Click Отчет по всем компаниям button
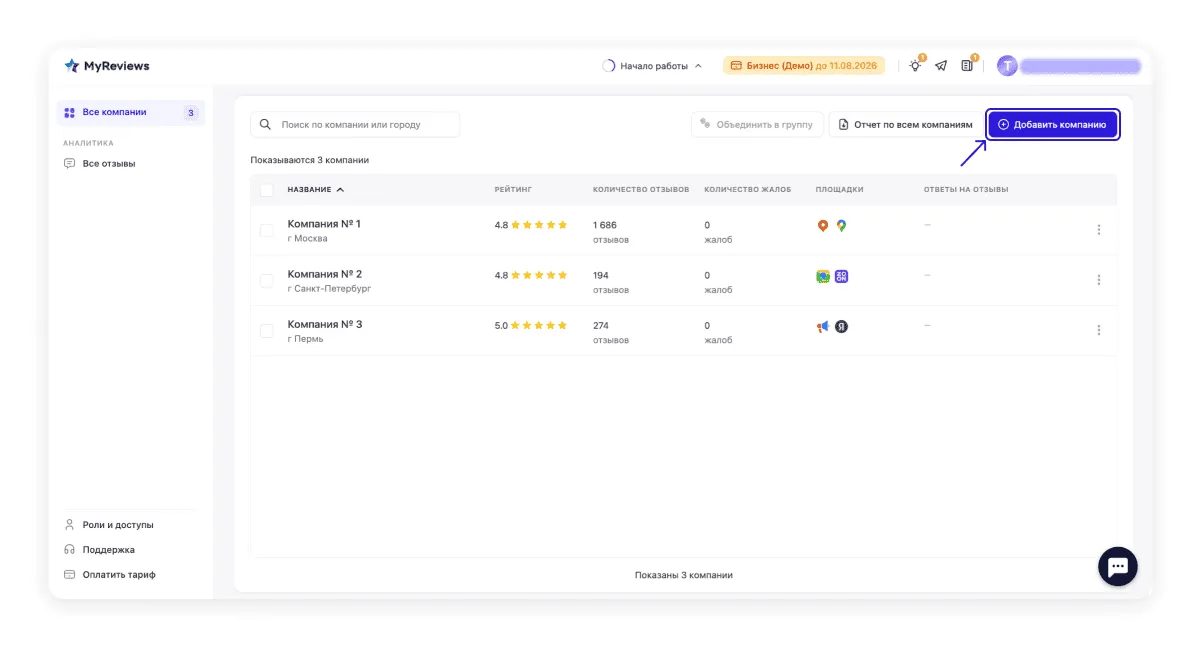This screenshot has width=1200, height=647. 905,125
